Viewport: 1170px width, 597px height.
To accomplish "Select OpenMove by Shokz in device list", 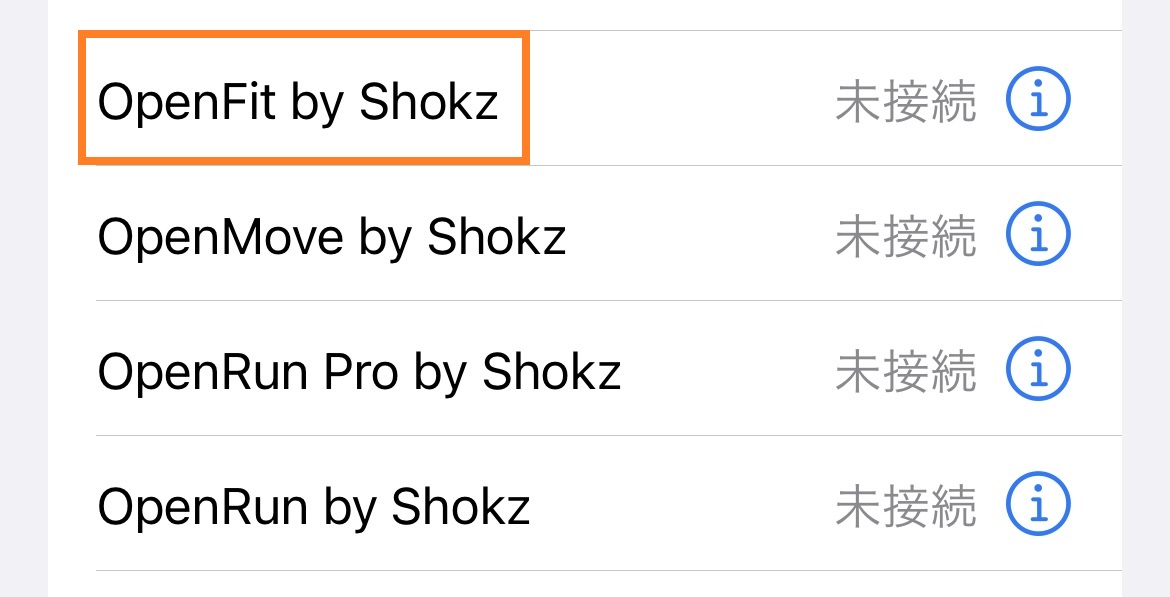I will (332, 237).
